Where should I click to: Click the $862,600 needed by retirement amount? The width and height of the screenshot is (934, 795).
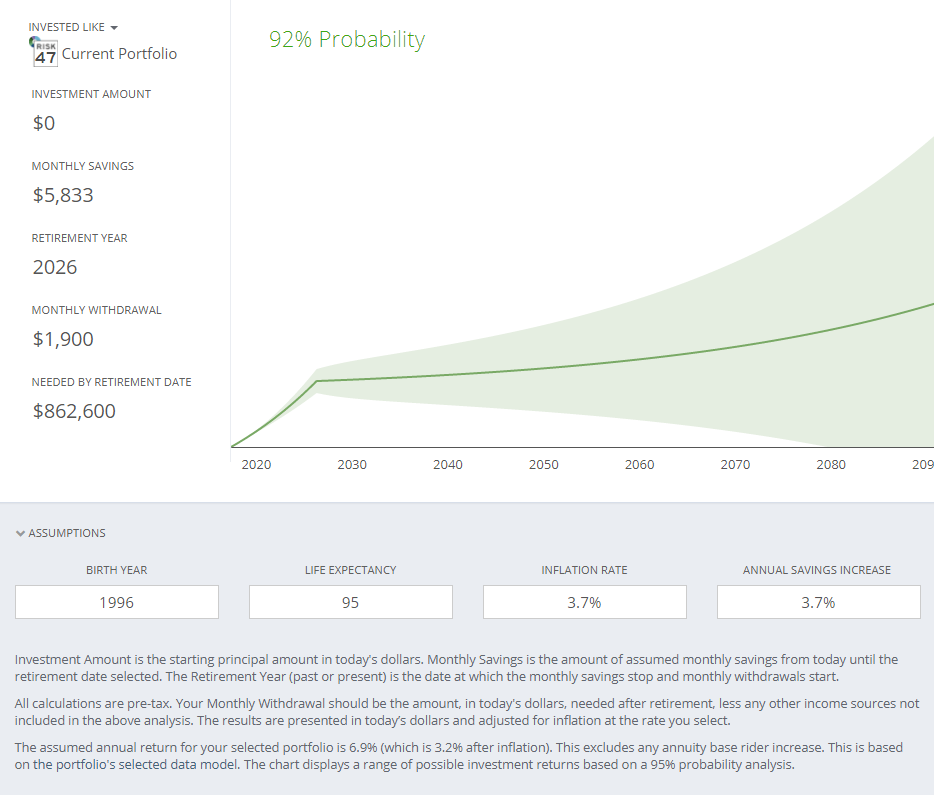(x=74, y=411)
